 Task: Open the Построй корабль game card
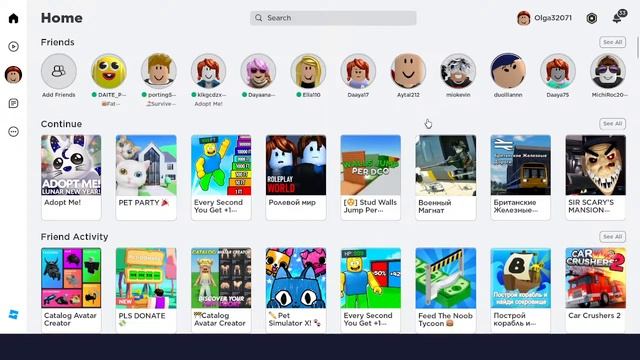(520, 290)
